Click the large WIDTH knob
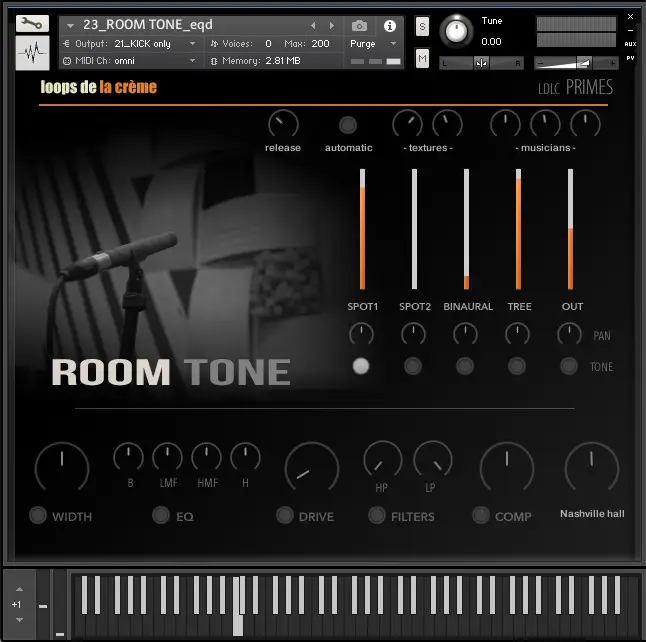This screenshot has width=646, height=642. [62, 468]
